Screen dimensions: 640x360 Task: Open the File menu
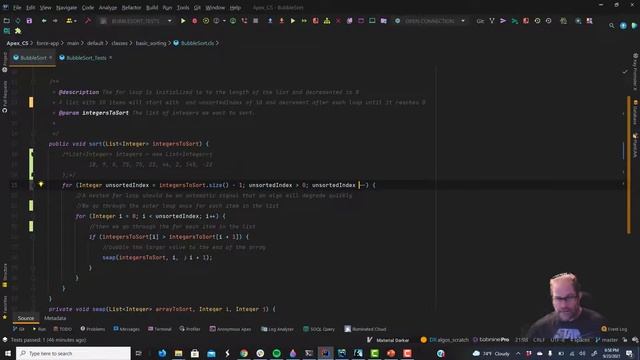click(x=17, y=8)
